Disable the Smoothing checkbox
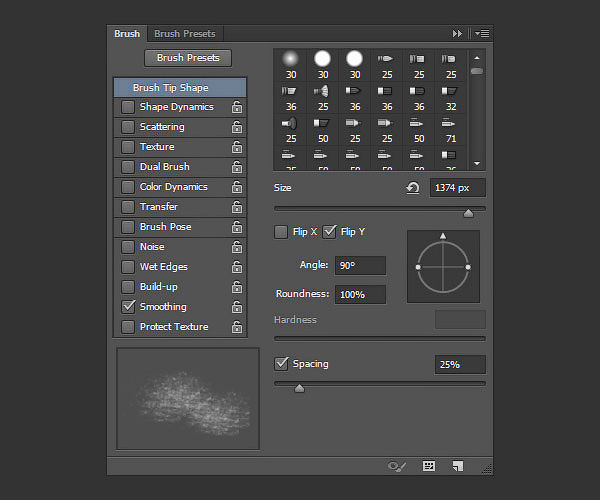 (x=128, y=307)
